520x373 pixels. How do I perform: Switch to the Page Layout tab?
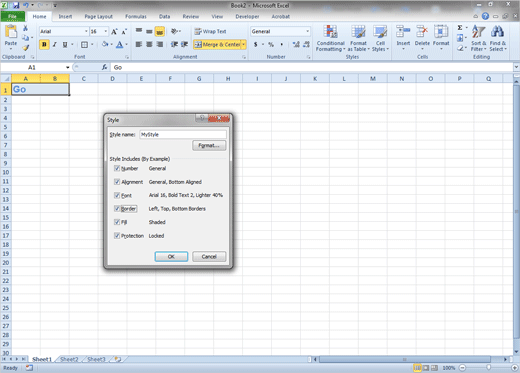coord(98,16)
